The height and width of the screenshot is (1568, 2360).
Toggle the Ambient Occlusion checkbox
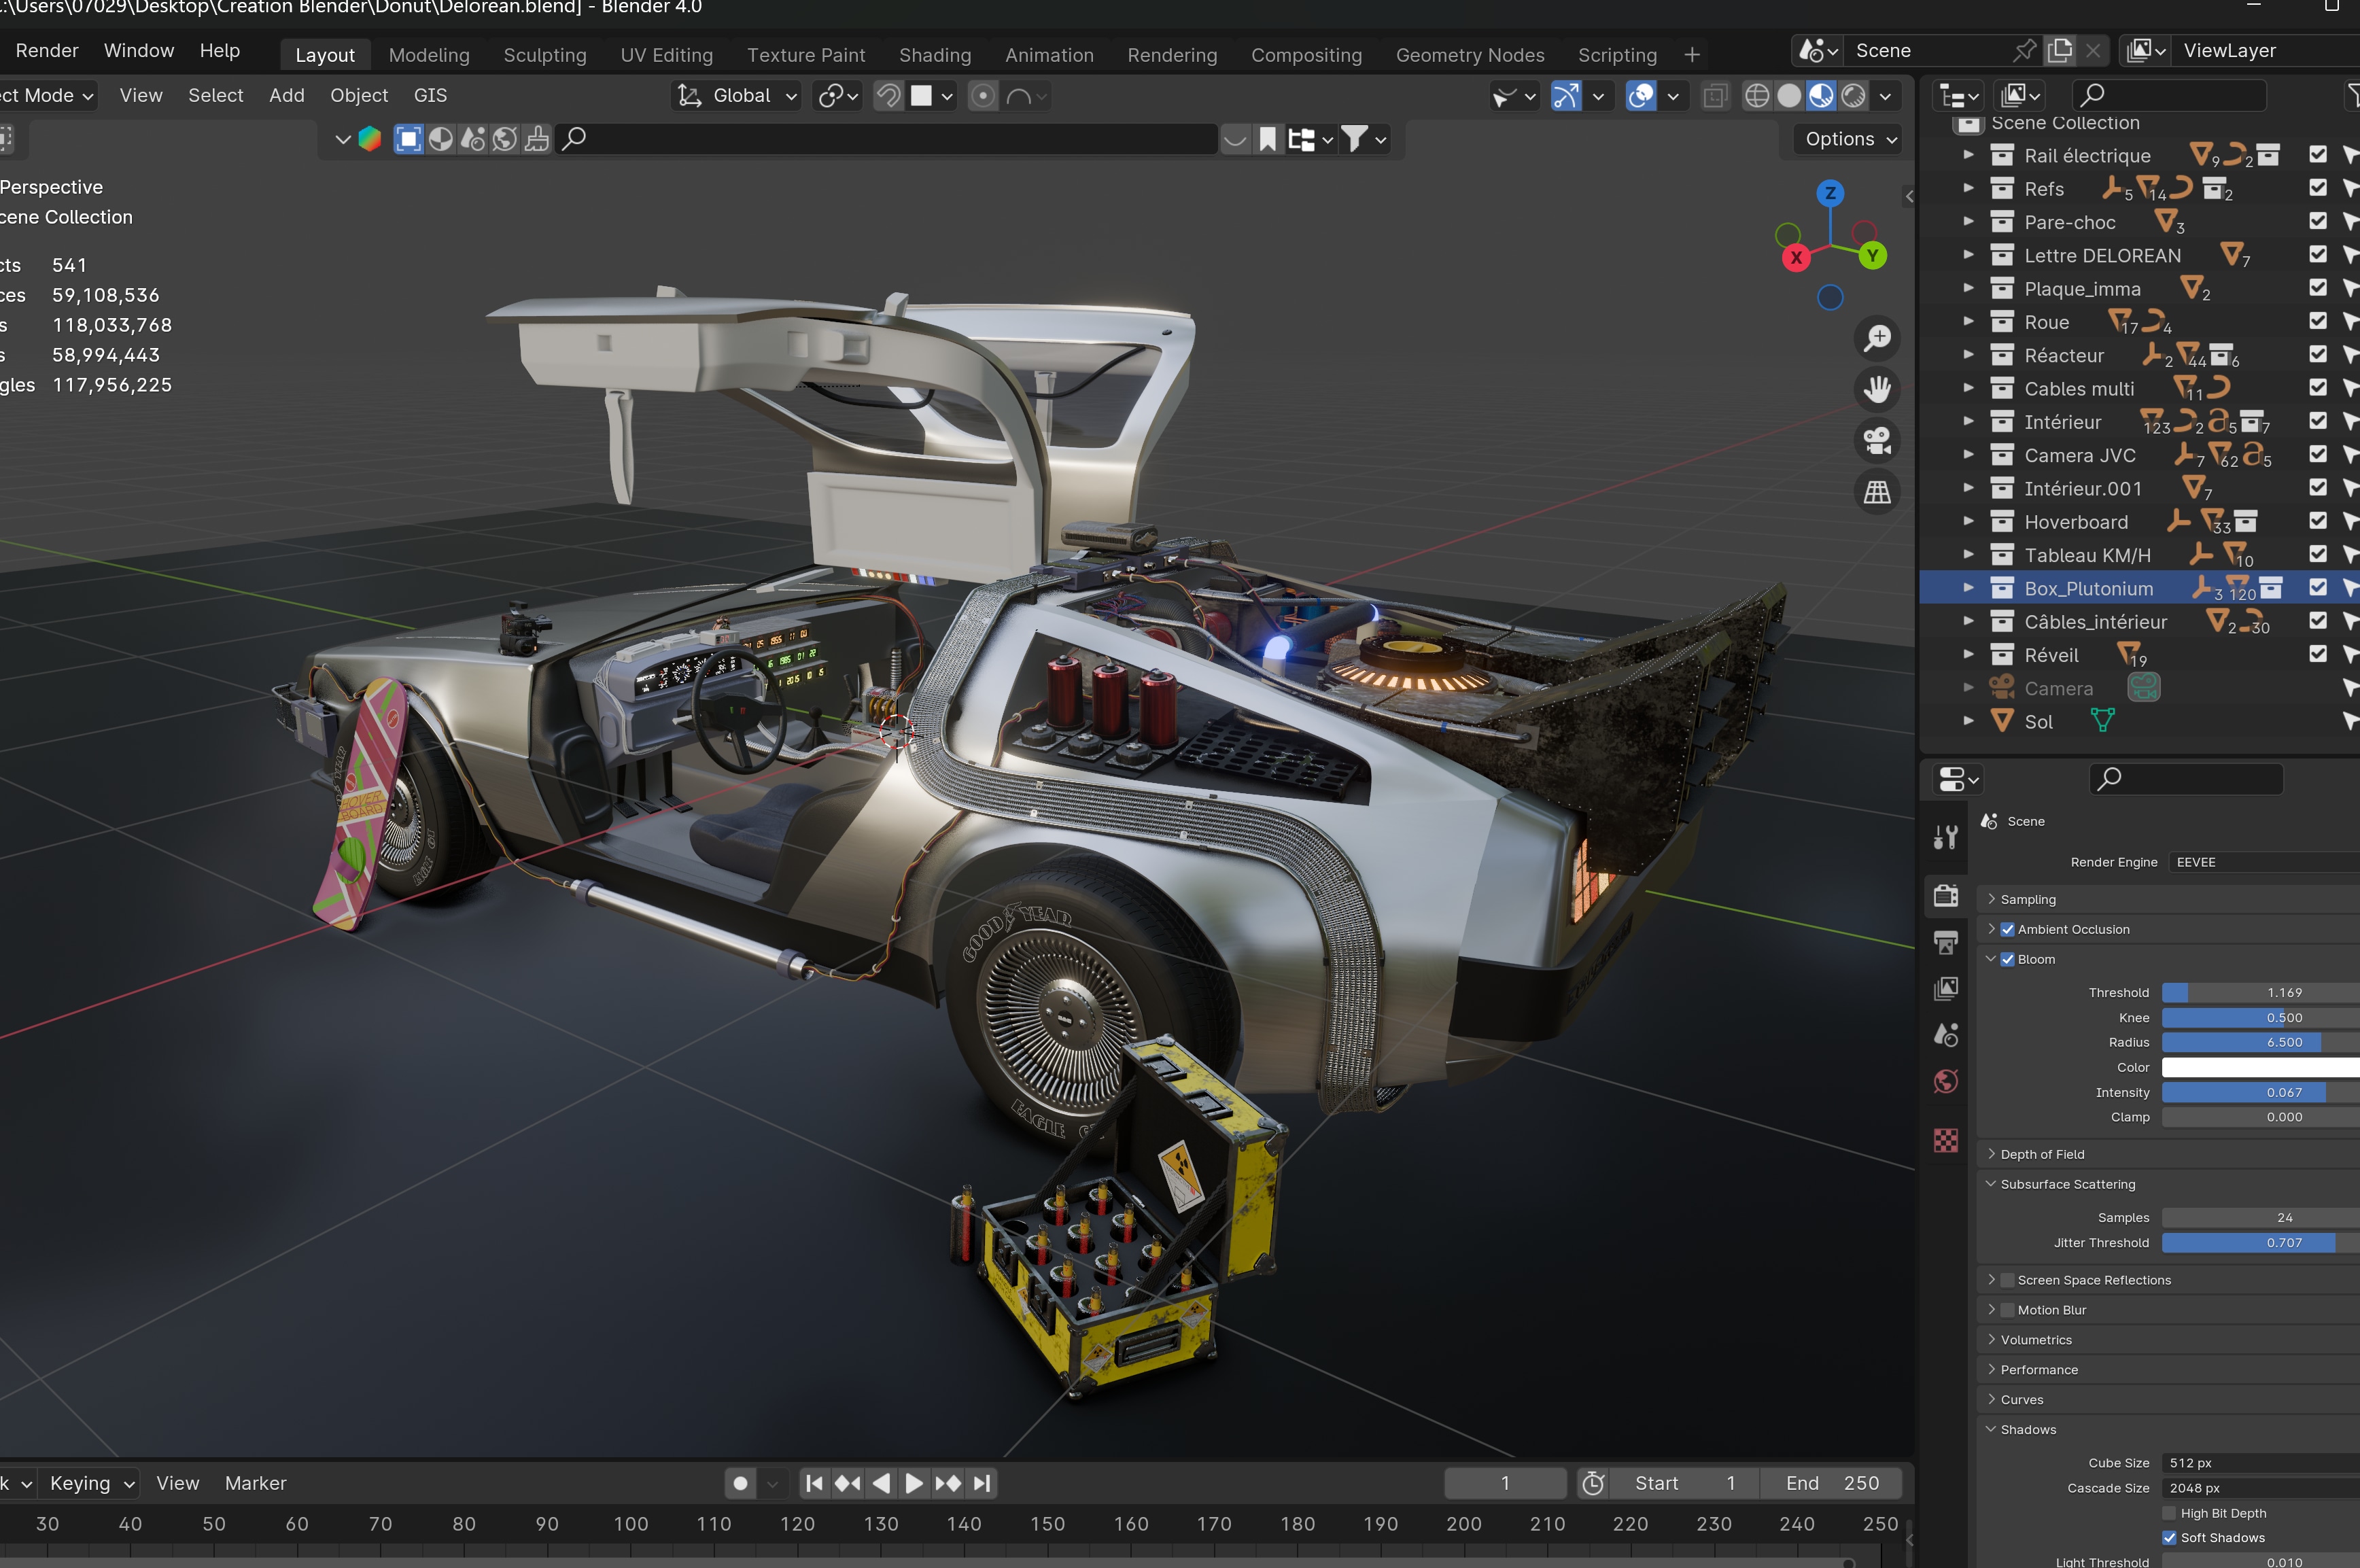pyautogui.click(x=2007, y=929)
